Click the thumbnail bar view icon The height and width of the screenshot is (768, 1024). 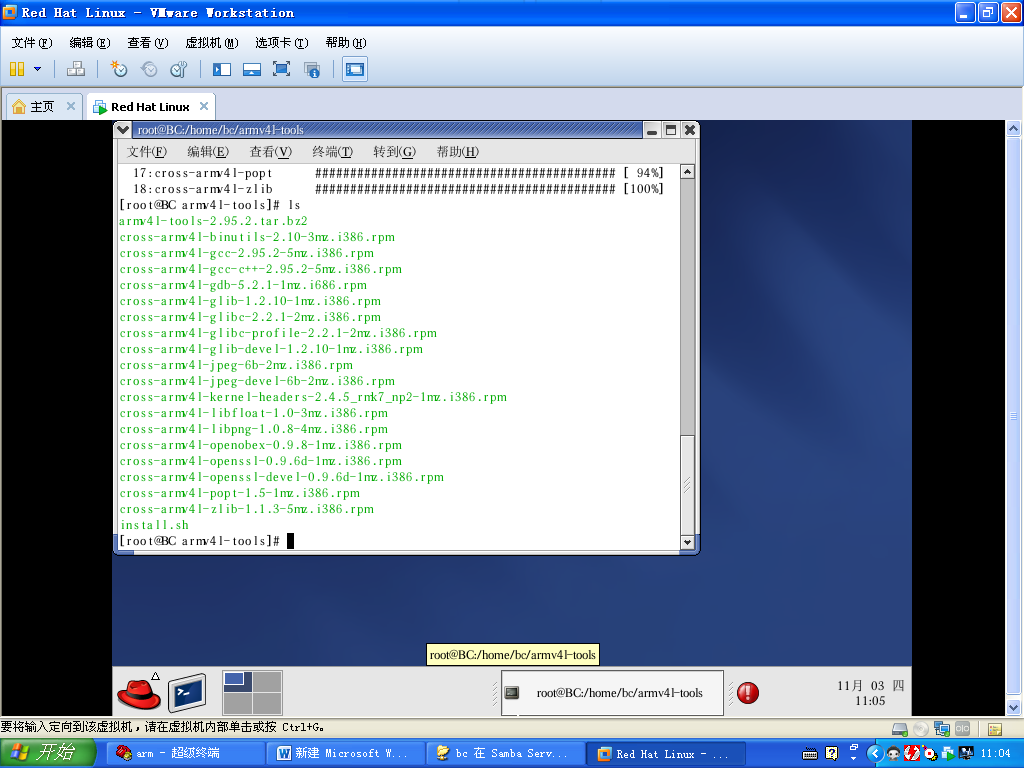click(251, 69)
